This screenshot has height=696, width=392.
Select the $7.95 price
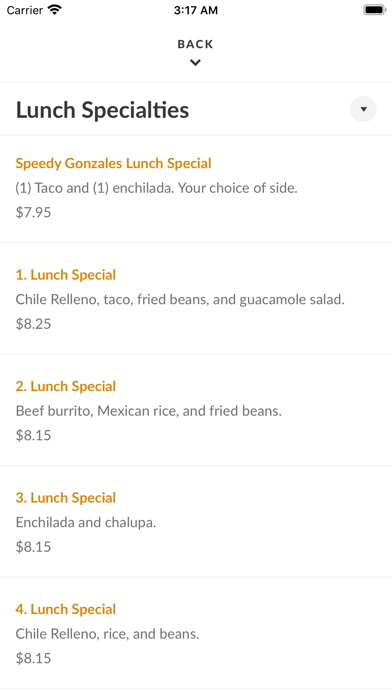click(x=33, y=212)
